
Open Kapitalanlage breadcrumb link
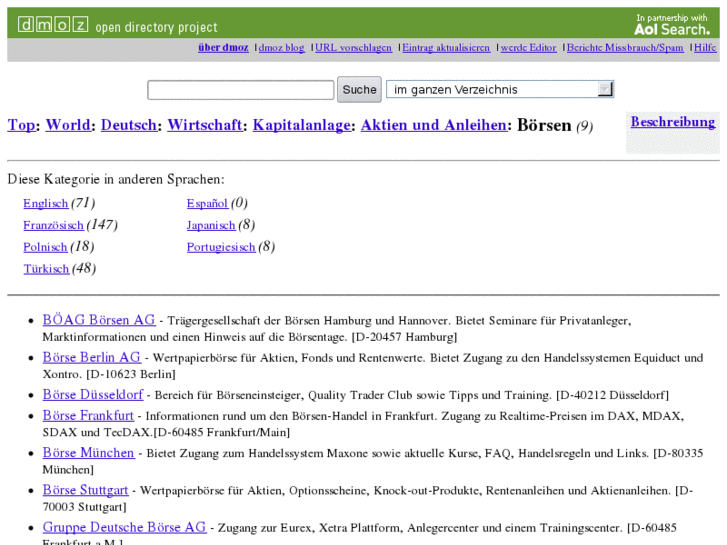pyautogui.click(x=302, y=125)
